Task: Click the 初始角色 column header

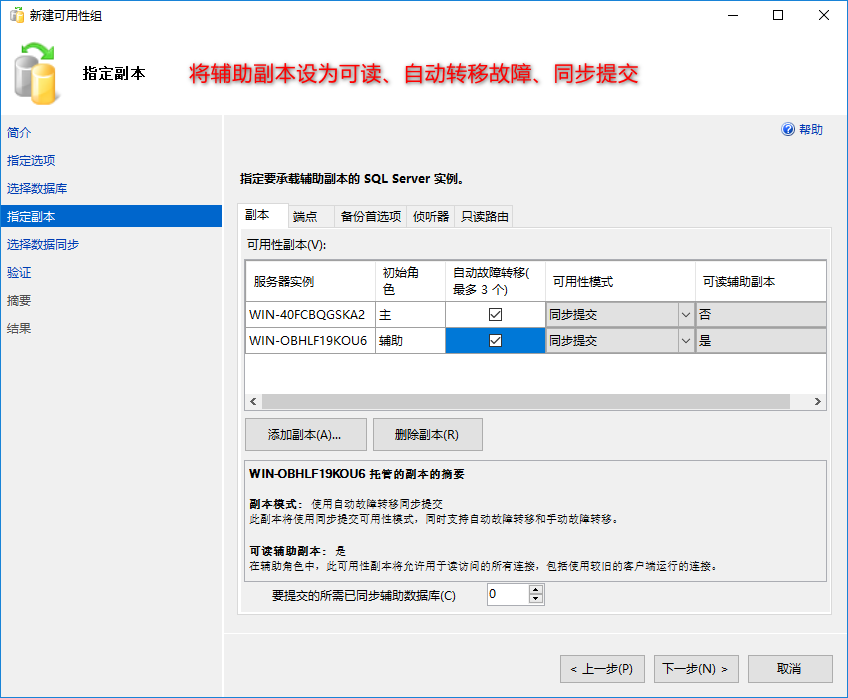Action: [x=410, y=281]
